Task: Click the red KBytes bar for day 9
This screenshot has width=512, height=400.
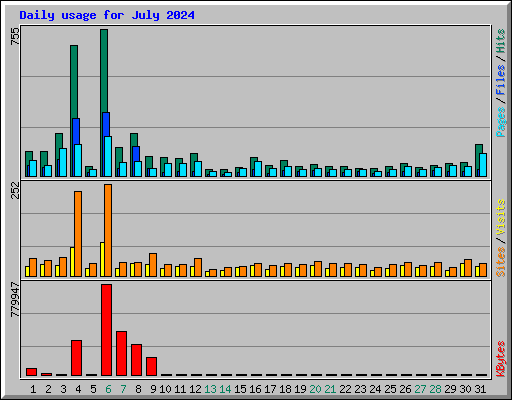Action: coord(151,367)
